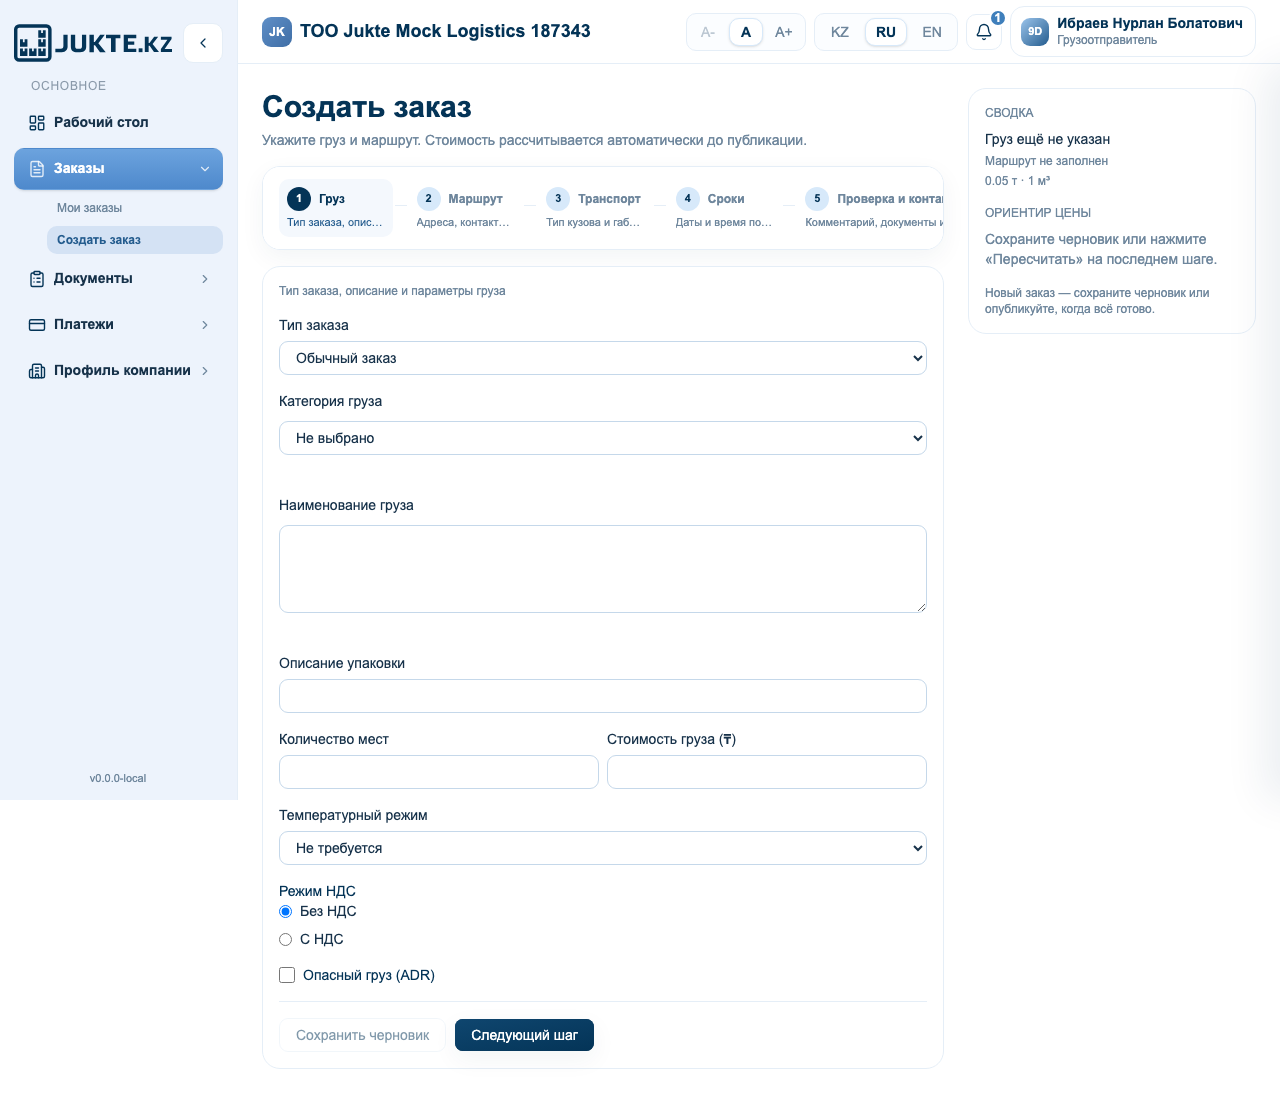
Task: Click the ОРИЕНТИР ЦЕНЫ heading
Action: coord(1038,213)
